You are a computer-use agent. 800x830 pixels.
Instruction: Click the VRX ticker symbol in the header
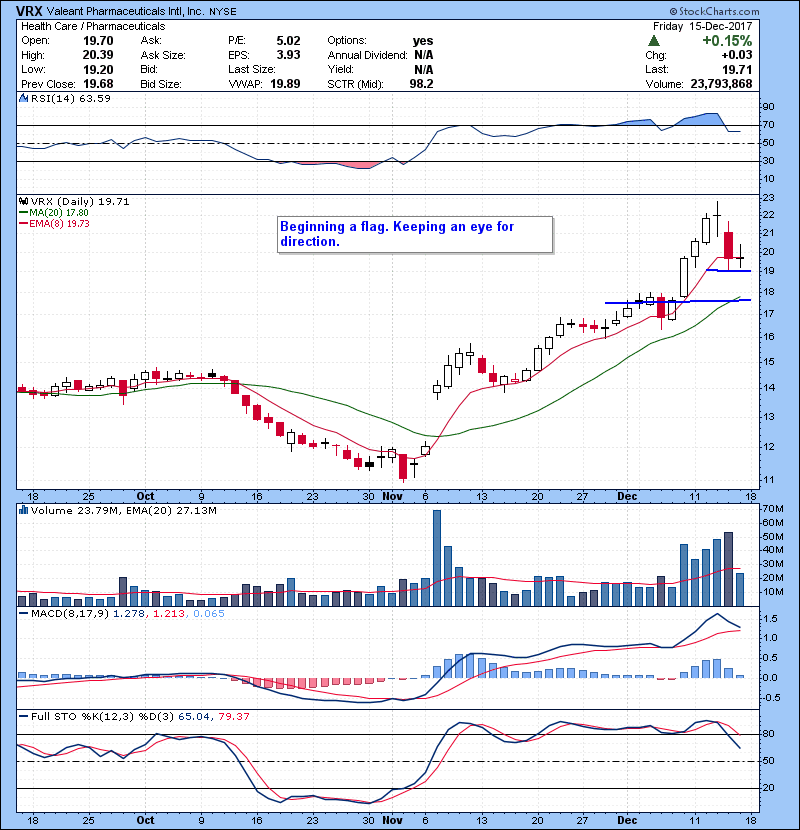[x=29, y=11]
